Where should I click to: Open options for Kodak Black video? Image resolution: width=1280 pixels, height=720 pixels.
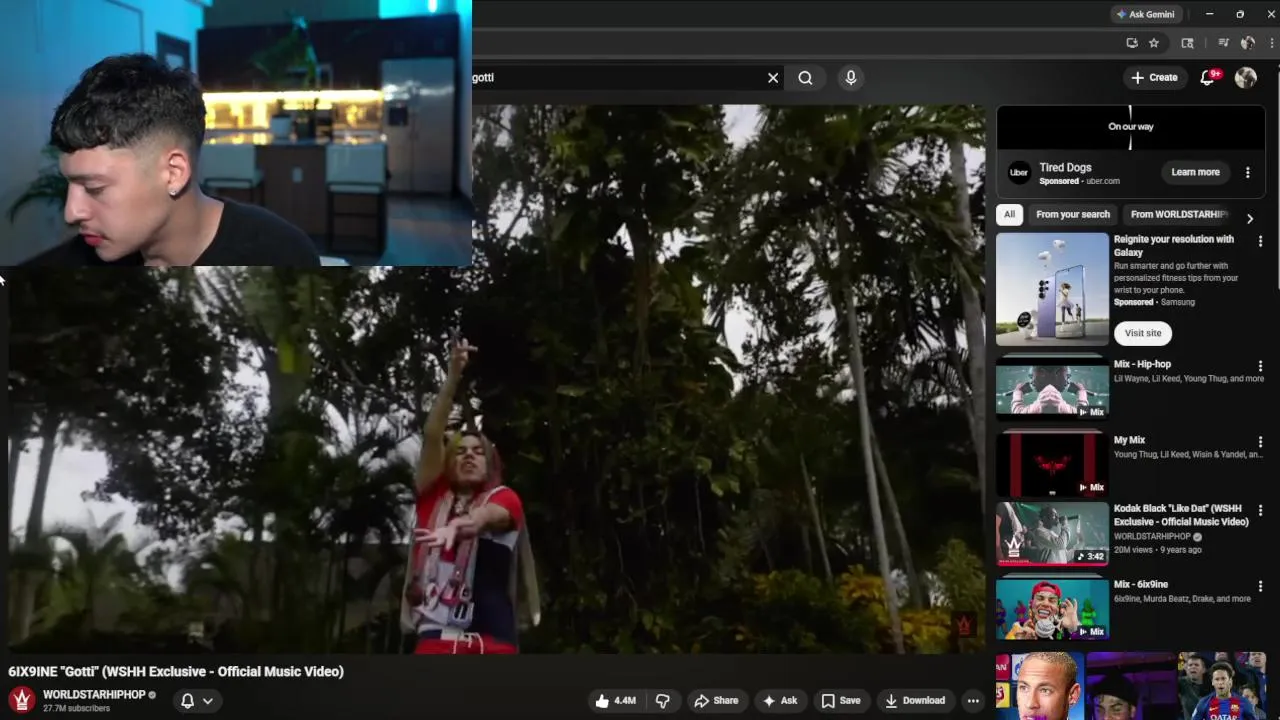(x=1260, y=510)
